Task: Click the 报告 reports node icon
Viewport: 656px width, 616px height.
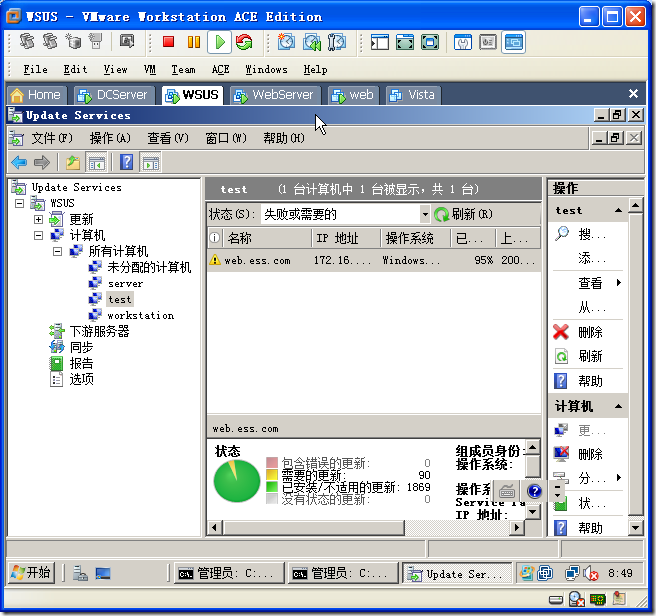Action: pos(56,363)
